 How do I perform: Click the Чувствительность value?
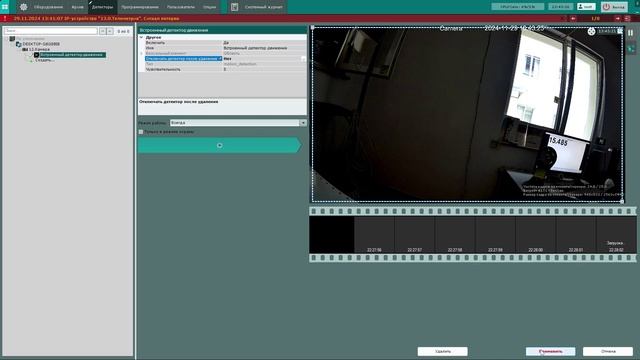[x=264, y=69]
